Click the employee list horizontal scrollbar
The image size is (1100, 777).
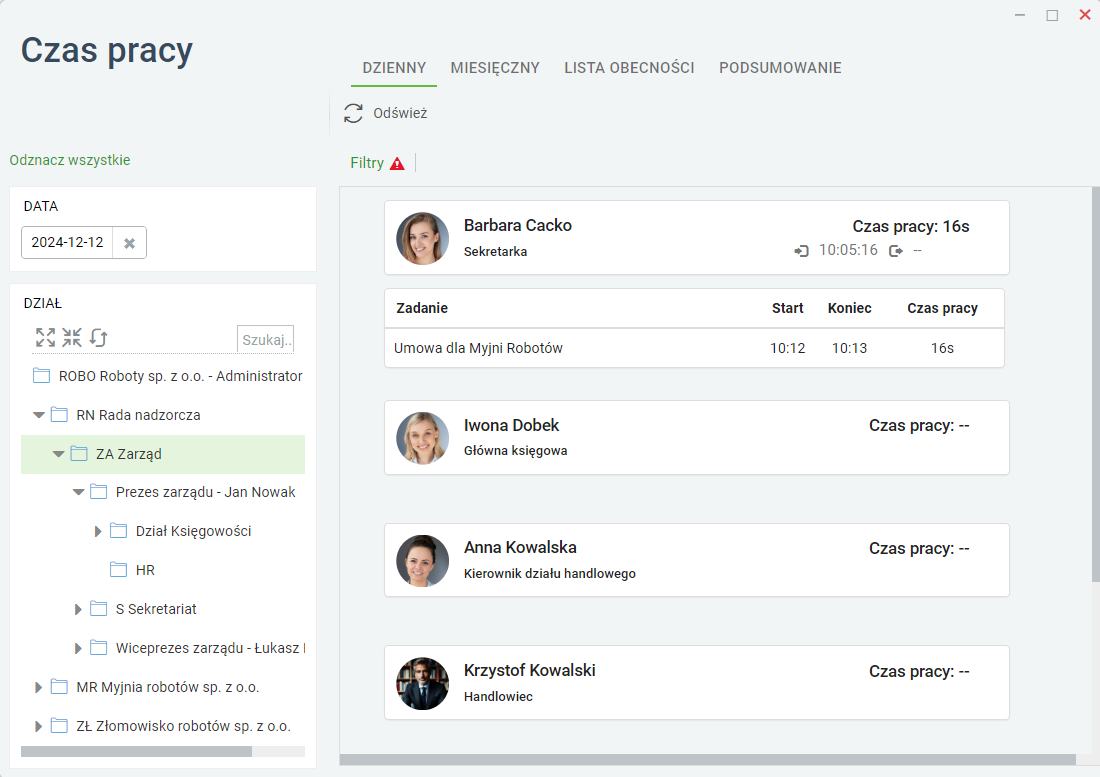click(707, 759)
